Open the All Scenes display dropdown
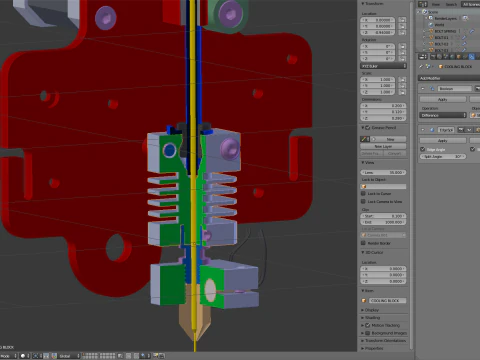 coord(471,4)
